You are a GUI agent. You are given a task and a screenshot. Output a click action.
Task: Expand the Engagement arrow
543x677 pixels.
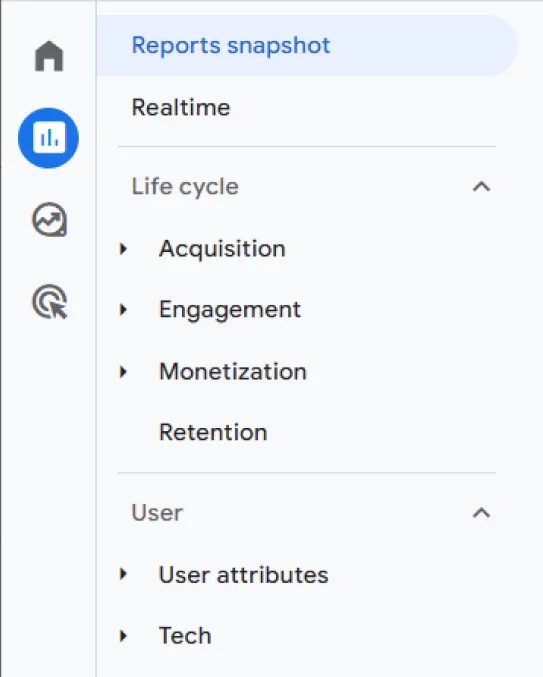pos(123,310)
